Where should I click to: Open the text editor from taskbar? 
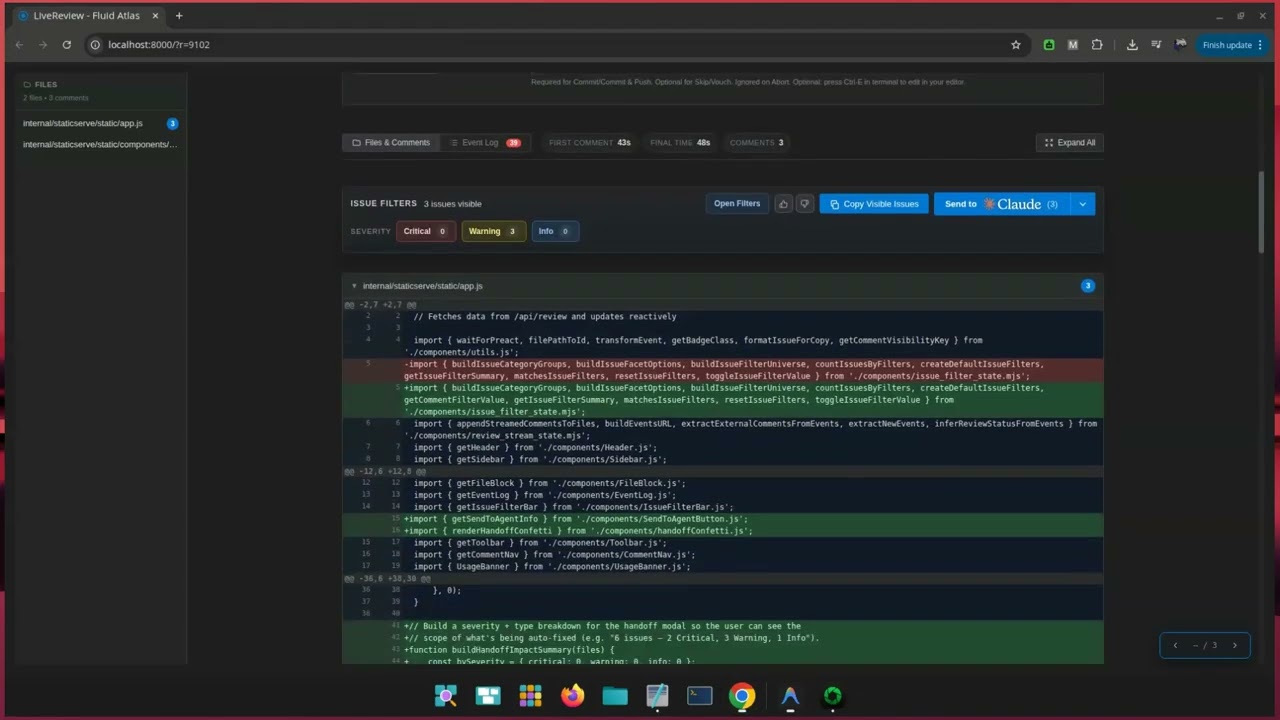tap(657, 697)
